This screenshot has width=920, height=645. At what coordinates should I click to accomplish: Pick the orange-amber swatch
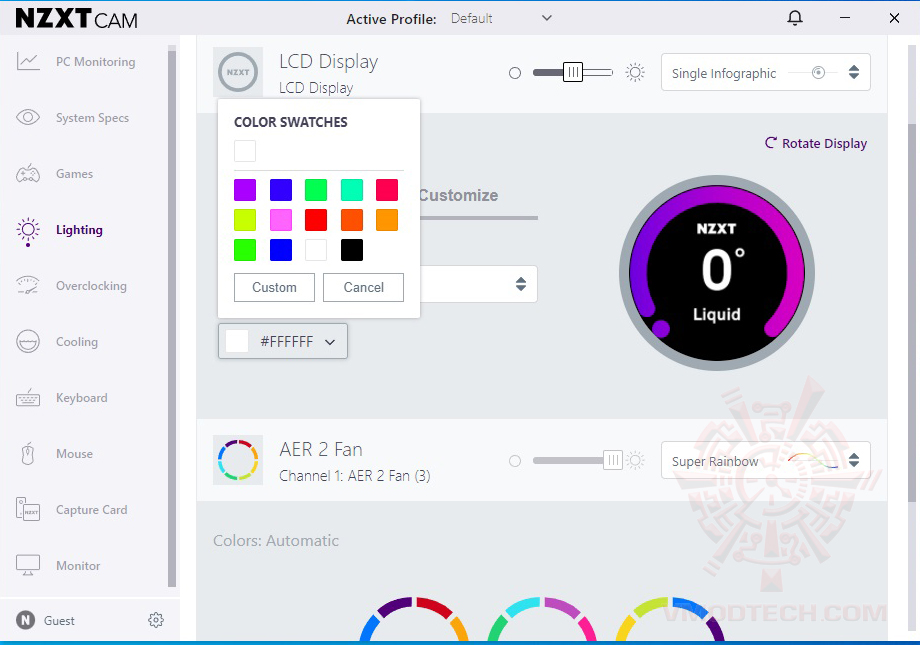click(387, 220)
